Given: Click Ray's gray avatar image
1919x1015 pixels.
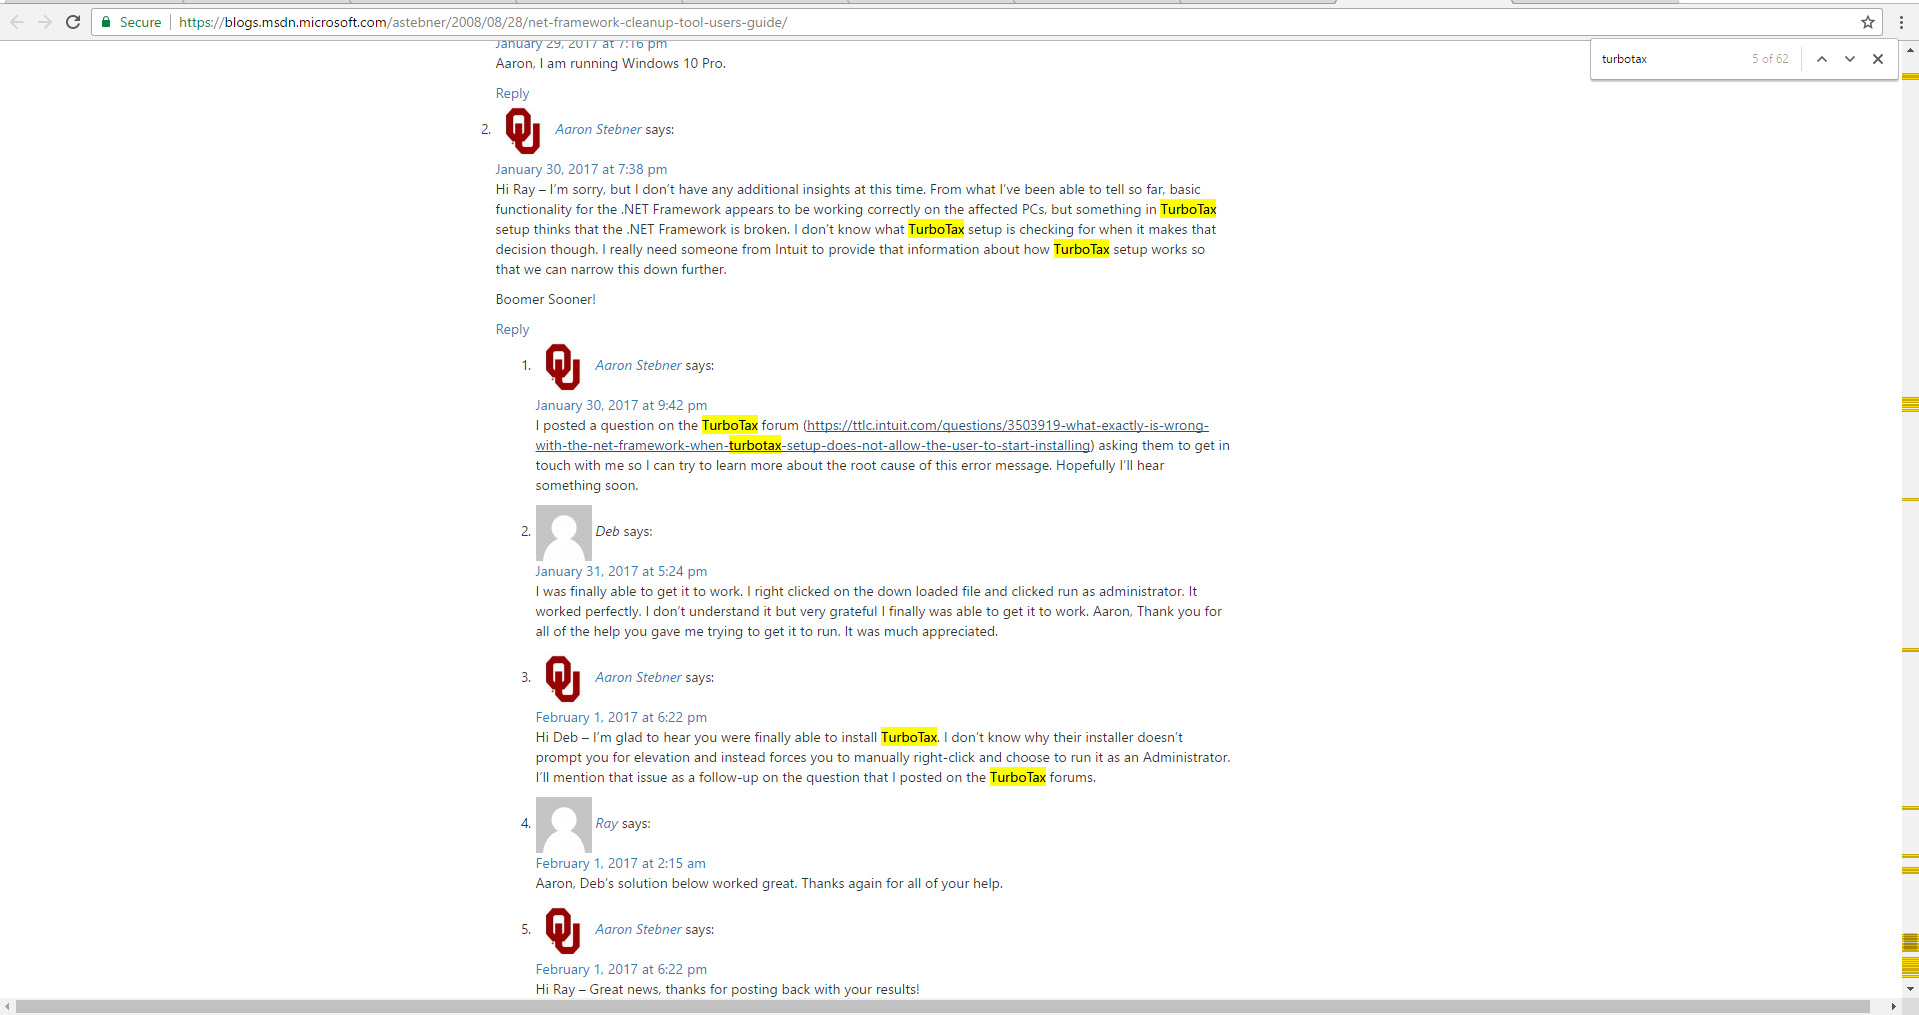Looking at the screenshot, I should point(564,825).
